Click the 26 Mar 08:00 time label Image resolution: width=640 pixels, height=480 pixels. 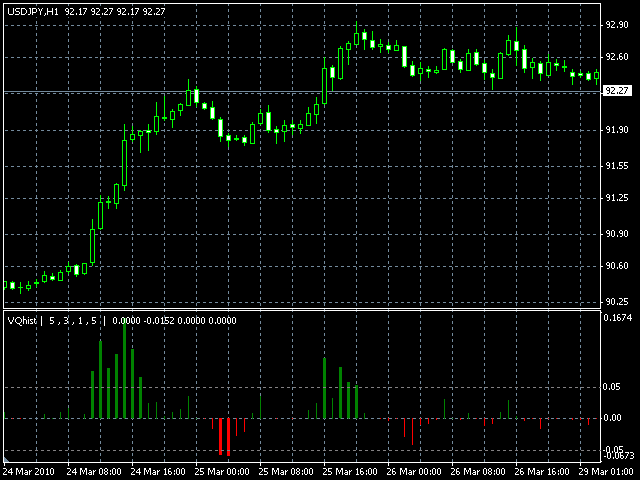point(478,472)
